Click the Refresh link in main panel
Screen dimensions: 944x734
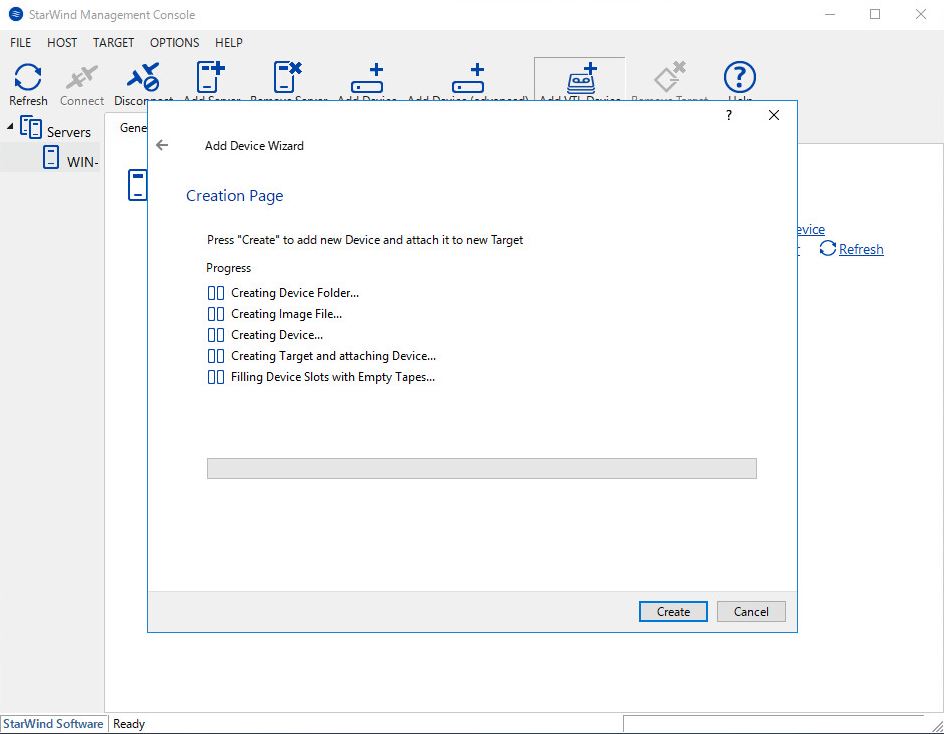pos(861,249)
